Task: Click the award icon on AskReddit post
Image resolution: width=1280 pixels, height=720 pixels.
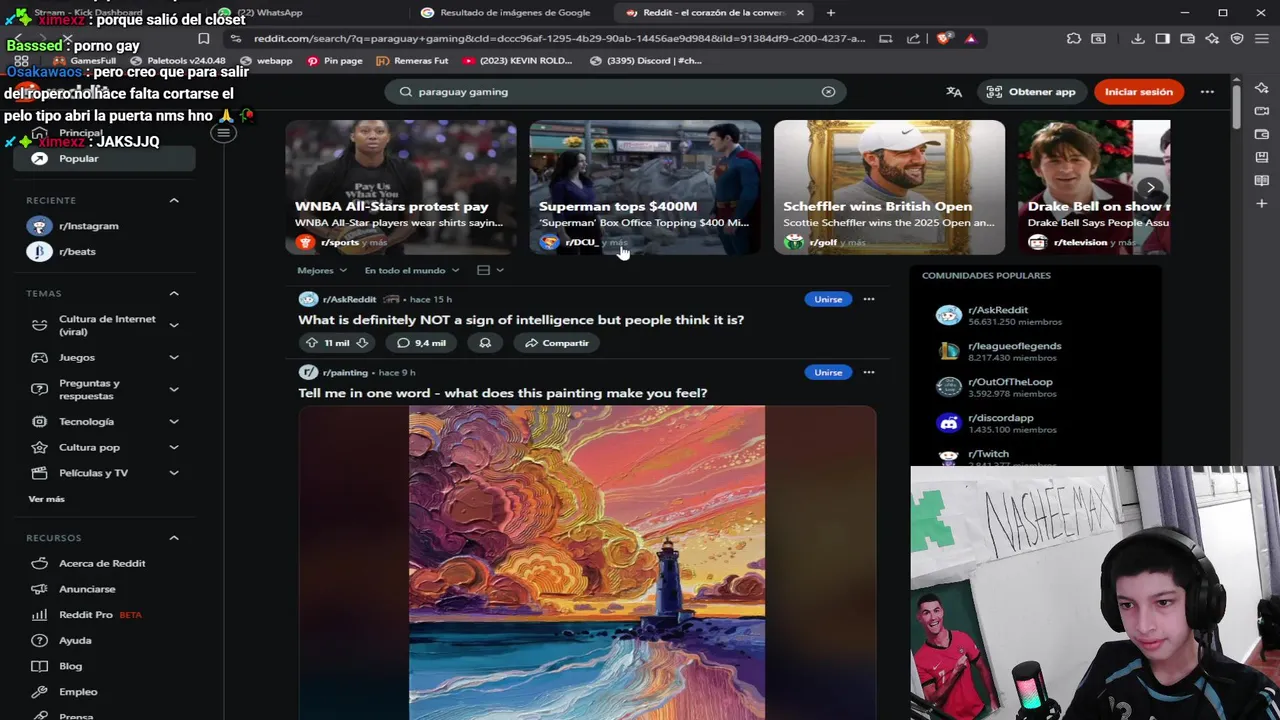Action: (485, 343)
